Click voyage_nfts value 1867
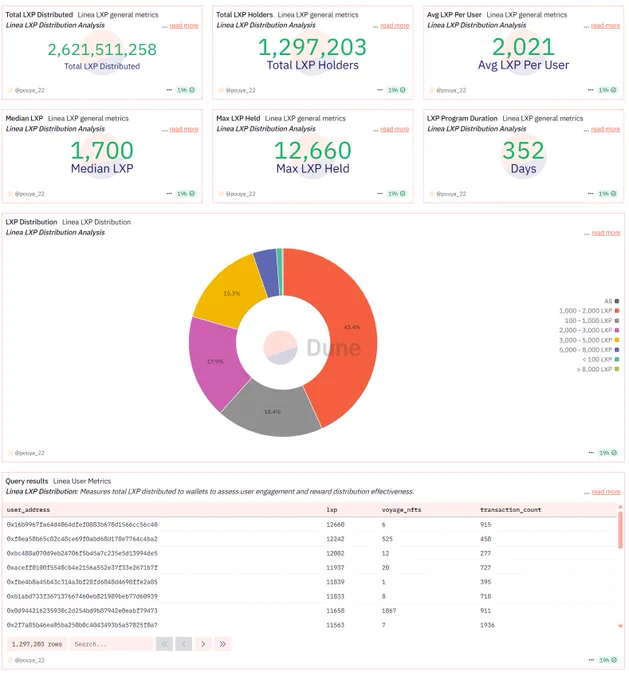 coord(389,611)
